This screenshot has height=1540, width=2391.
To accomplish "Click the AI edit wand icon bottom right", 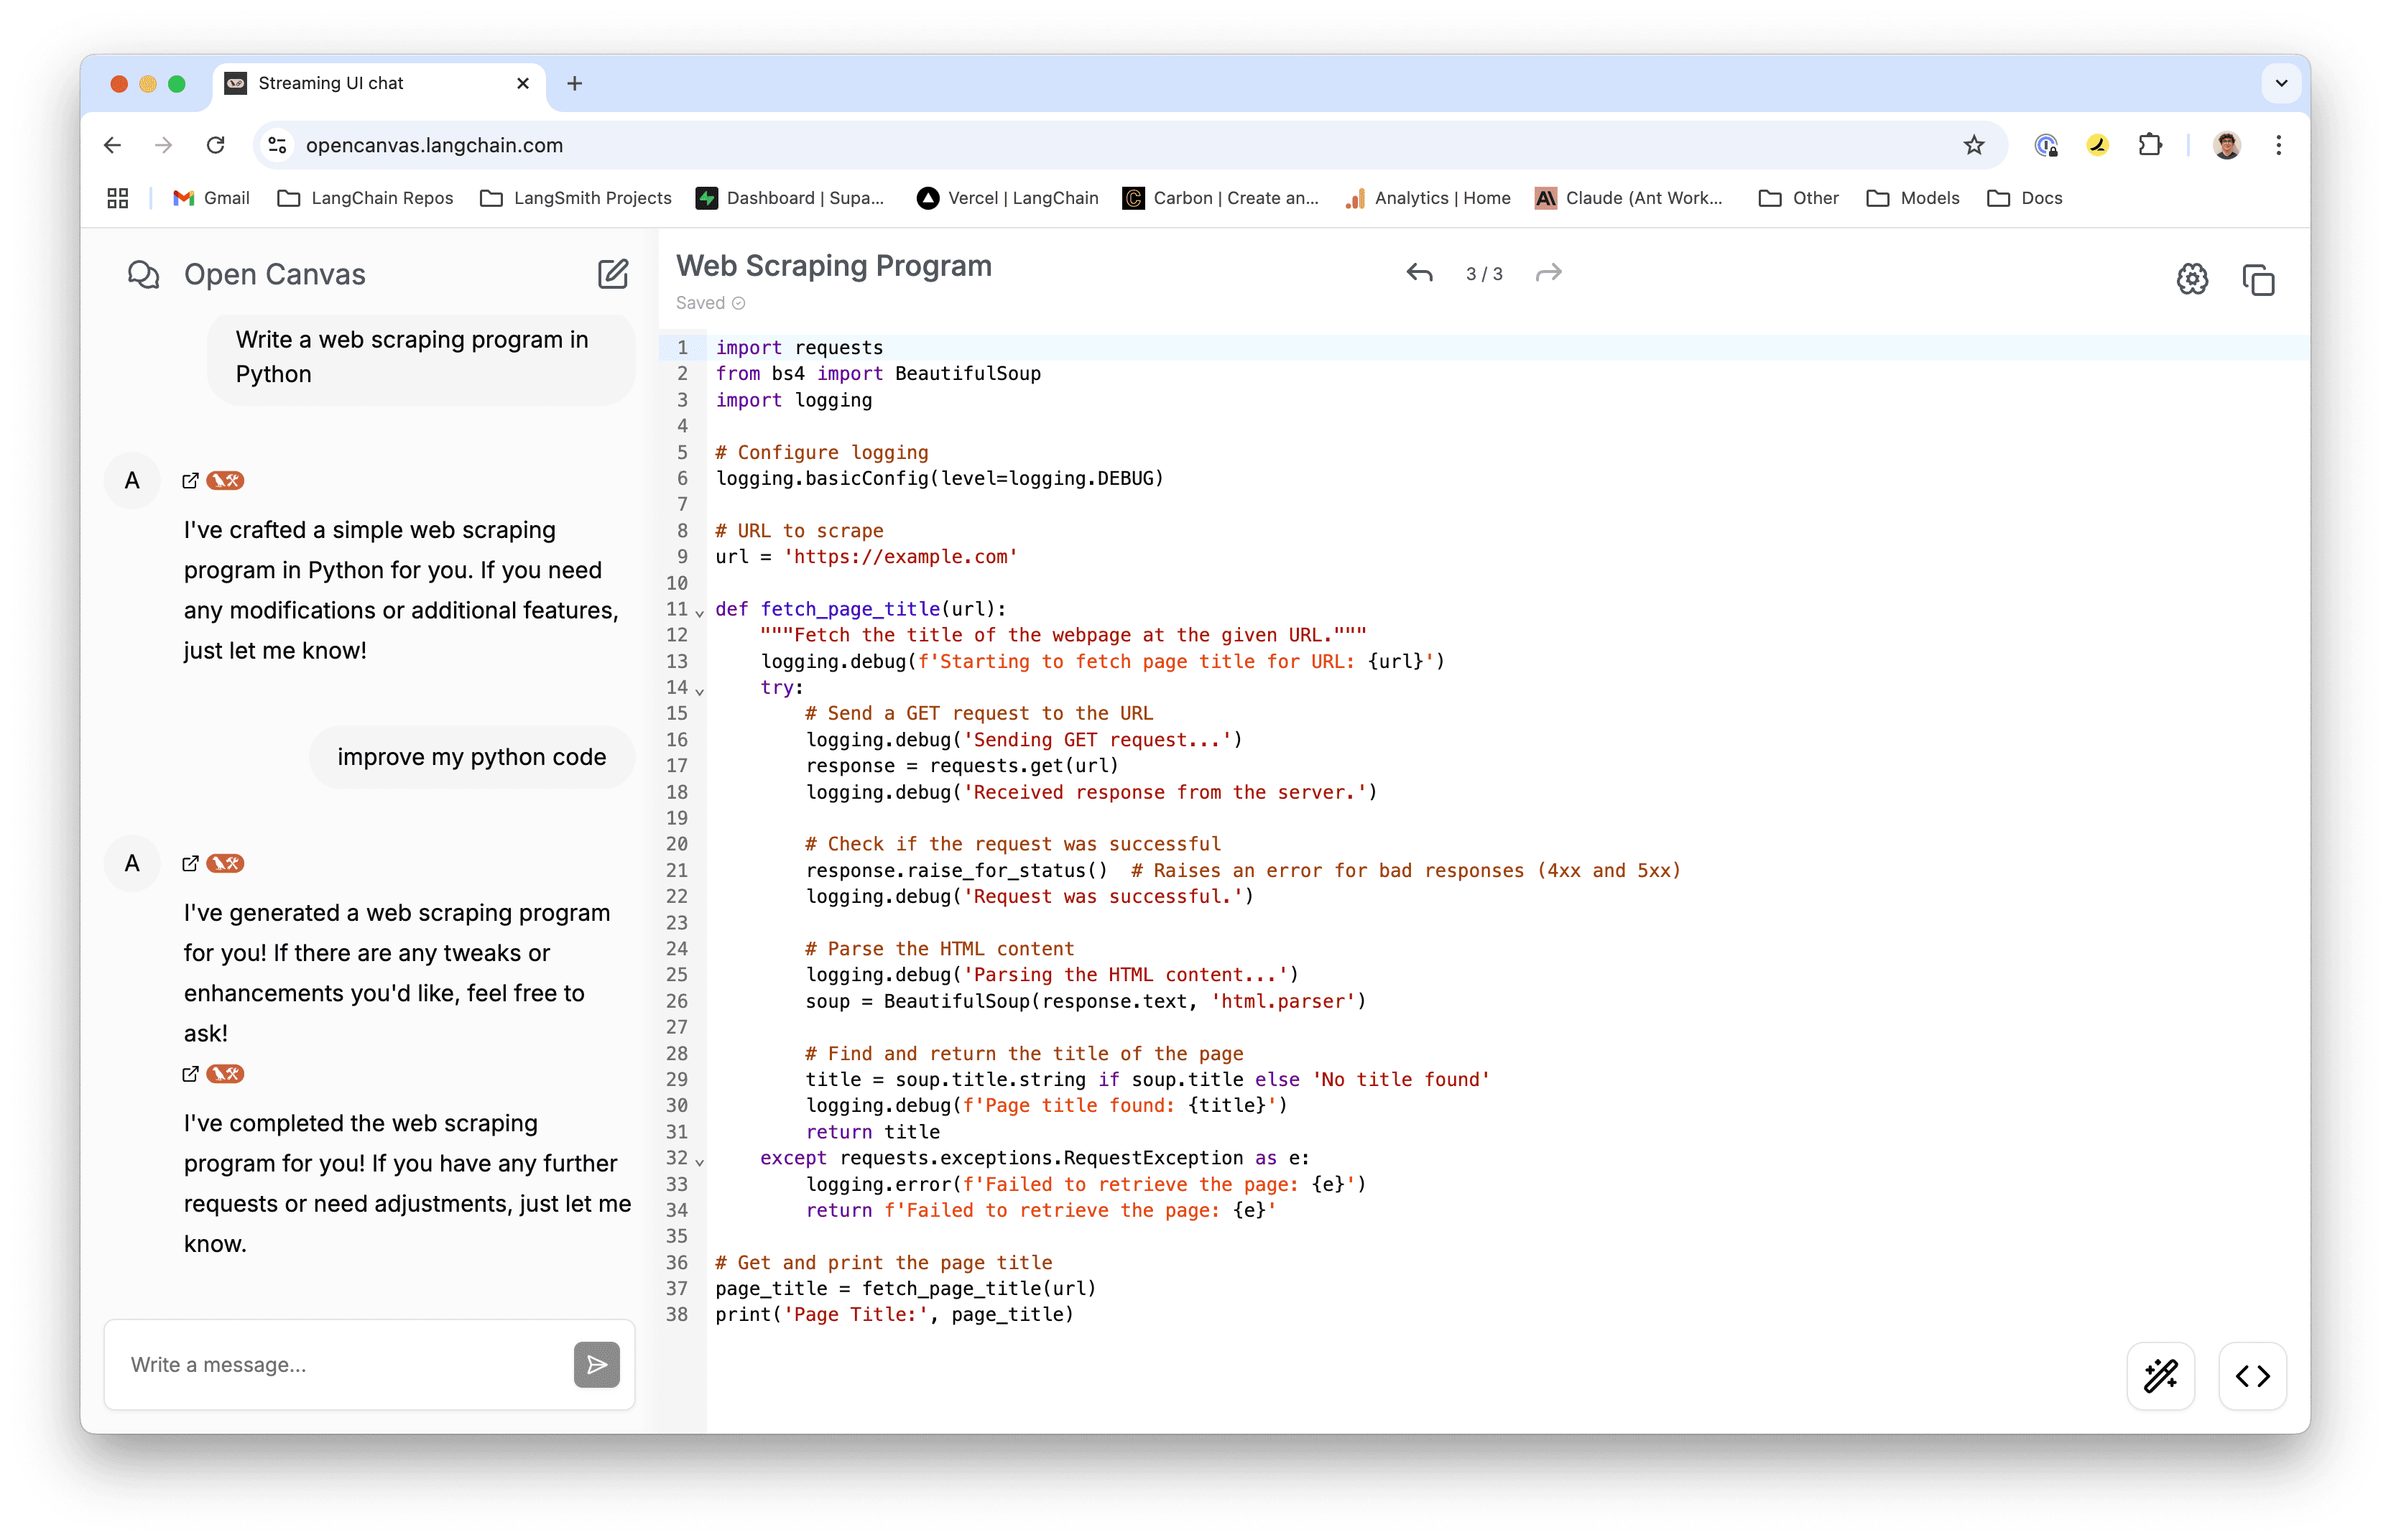I will 2163,1375.
